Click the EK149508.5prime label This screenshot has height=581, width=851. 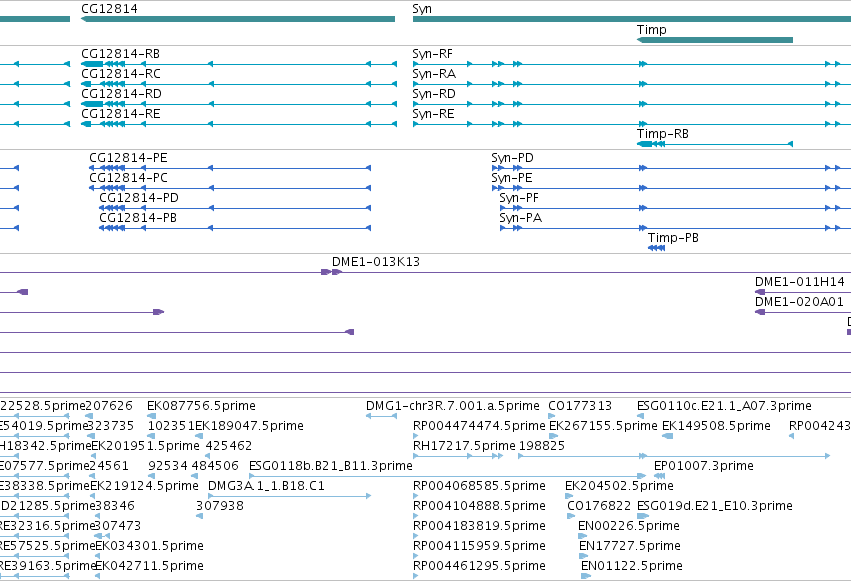[x=716, y=426]
